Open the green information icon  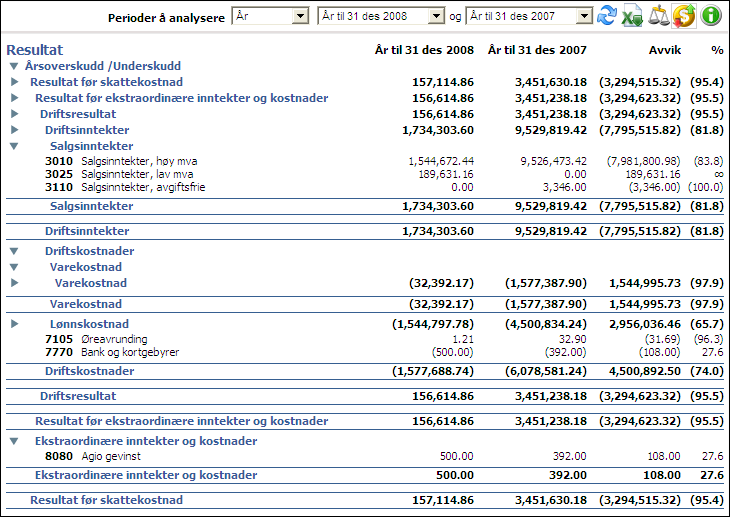pyautogui.click(x=710, y=16)
